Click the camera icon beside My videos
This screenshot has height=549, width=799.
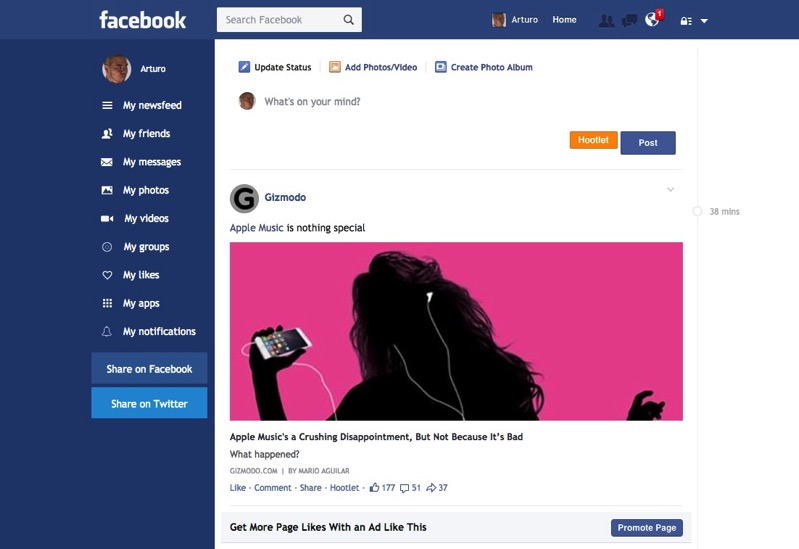pyautogui.click(x=107, y=219)
